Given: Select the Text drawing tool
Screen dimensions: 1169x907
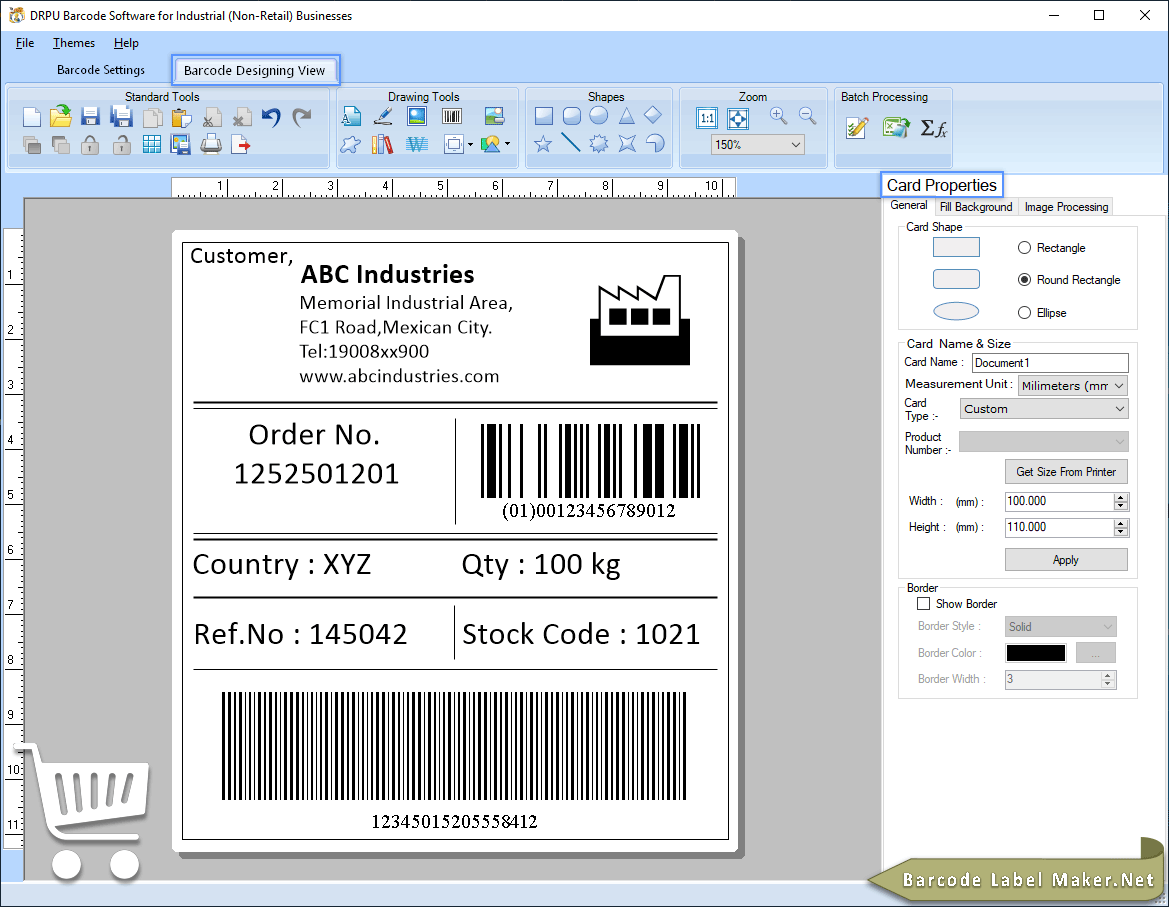Looking at the screenshot, I should click(351, 116).
